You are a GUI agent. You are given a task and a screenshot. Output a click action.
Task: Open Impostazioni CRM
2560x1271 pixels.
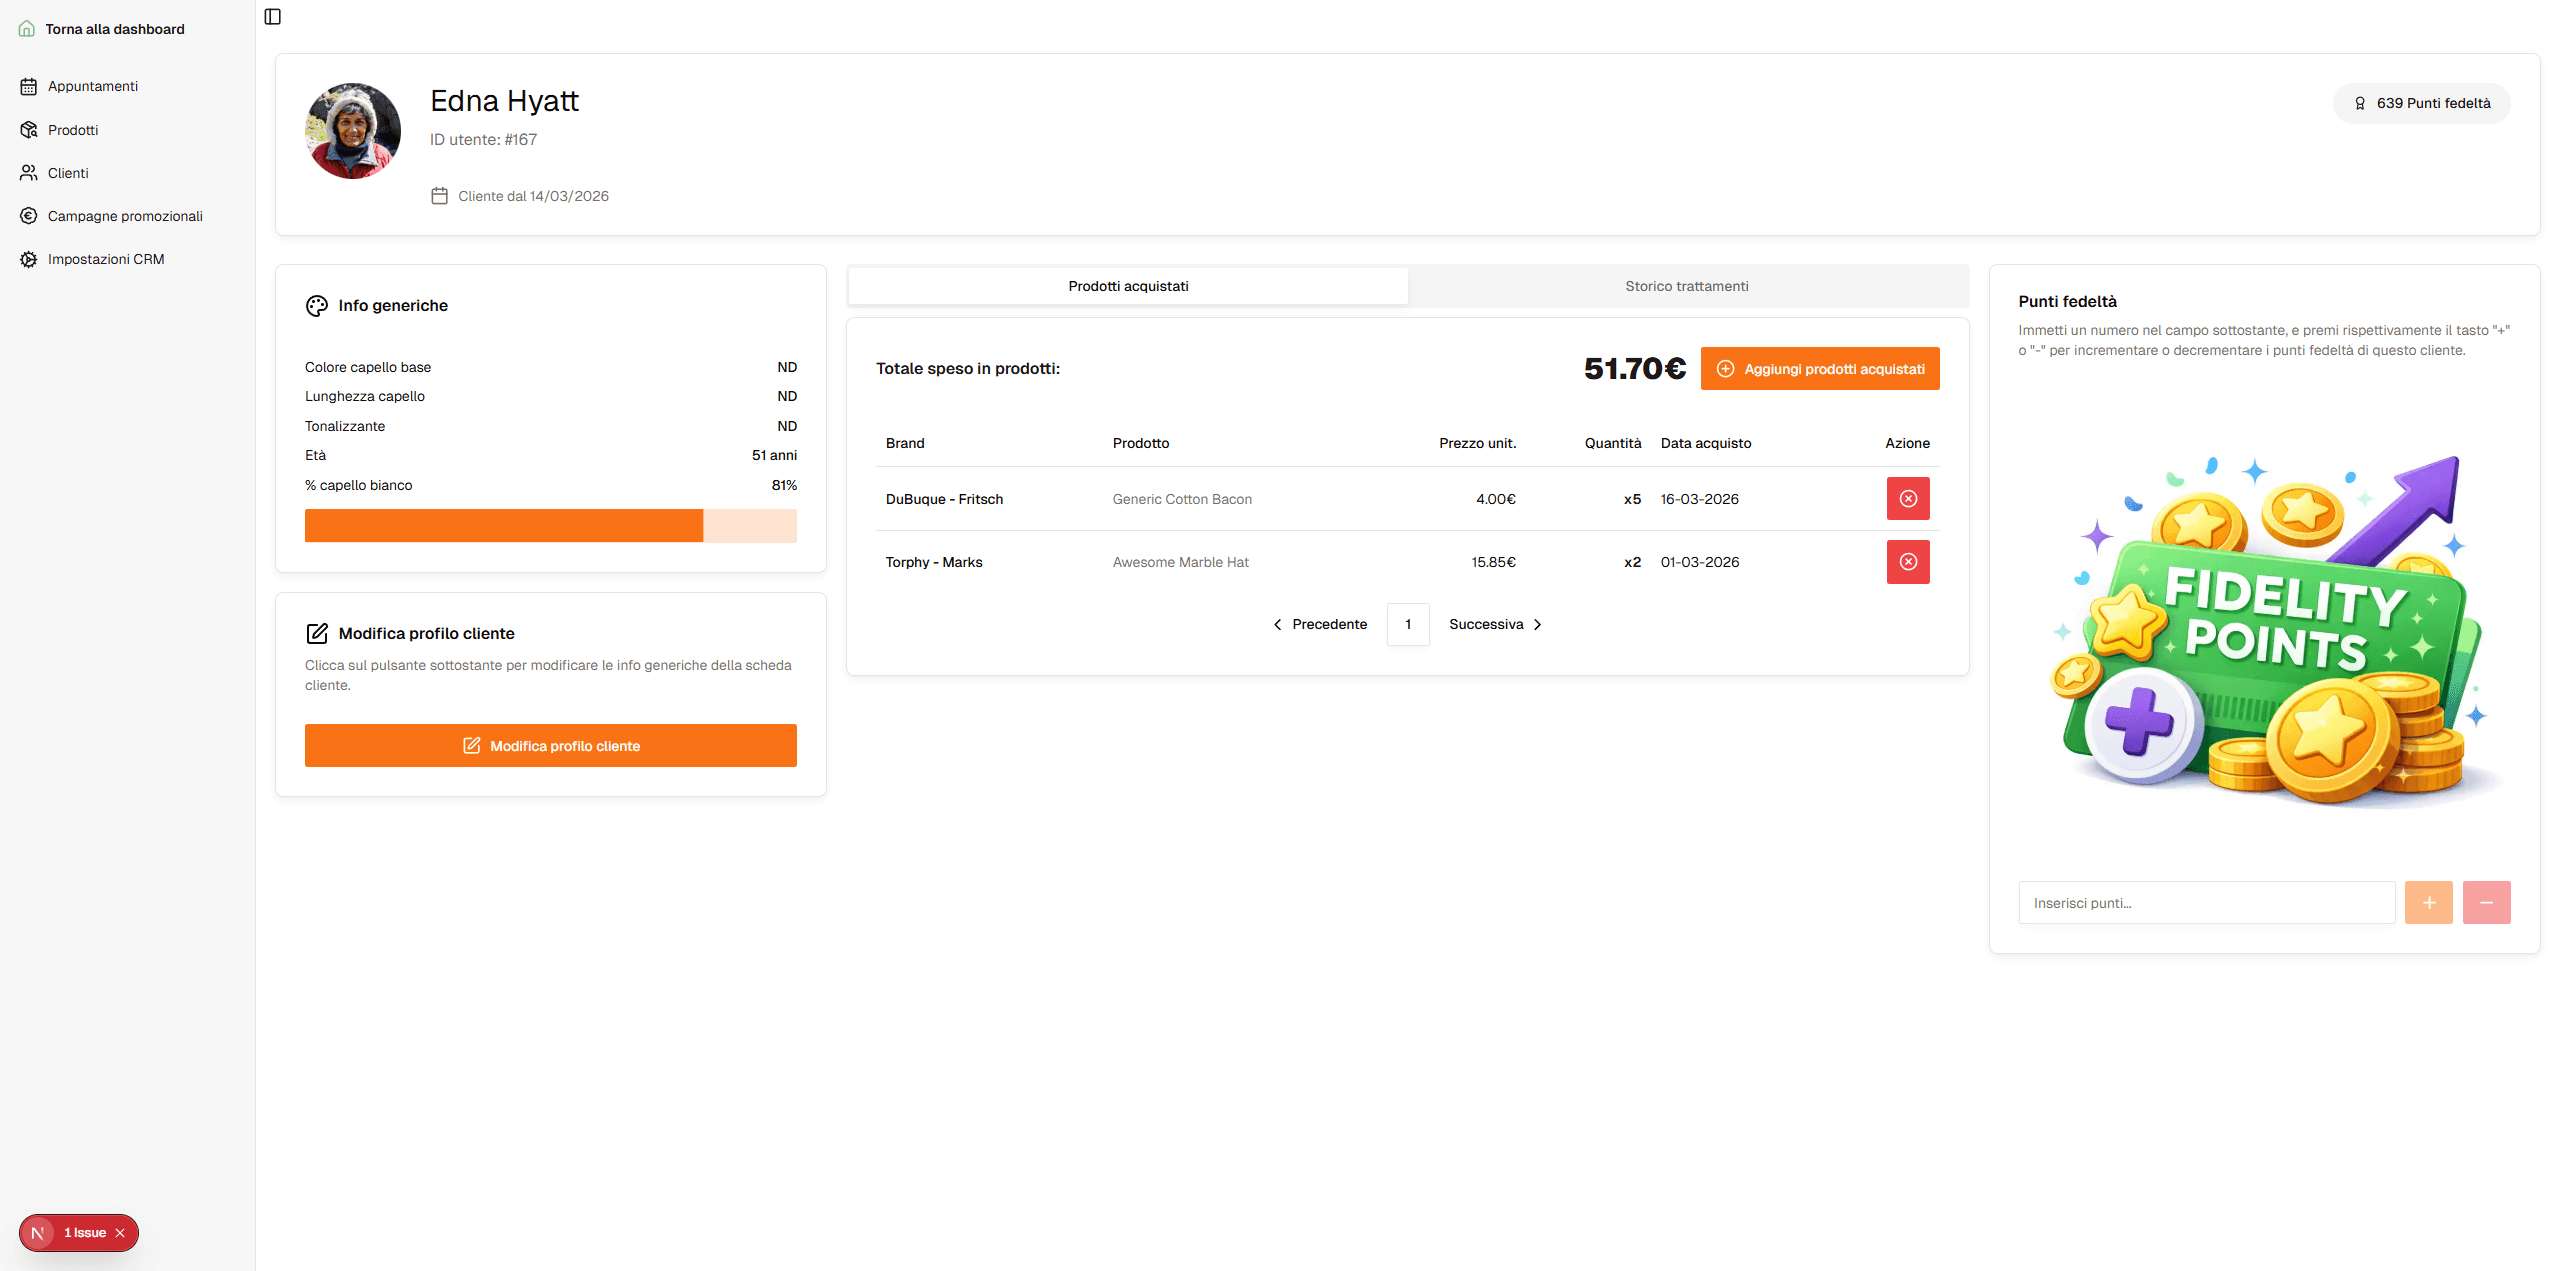coord(106,258)
